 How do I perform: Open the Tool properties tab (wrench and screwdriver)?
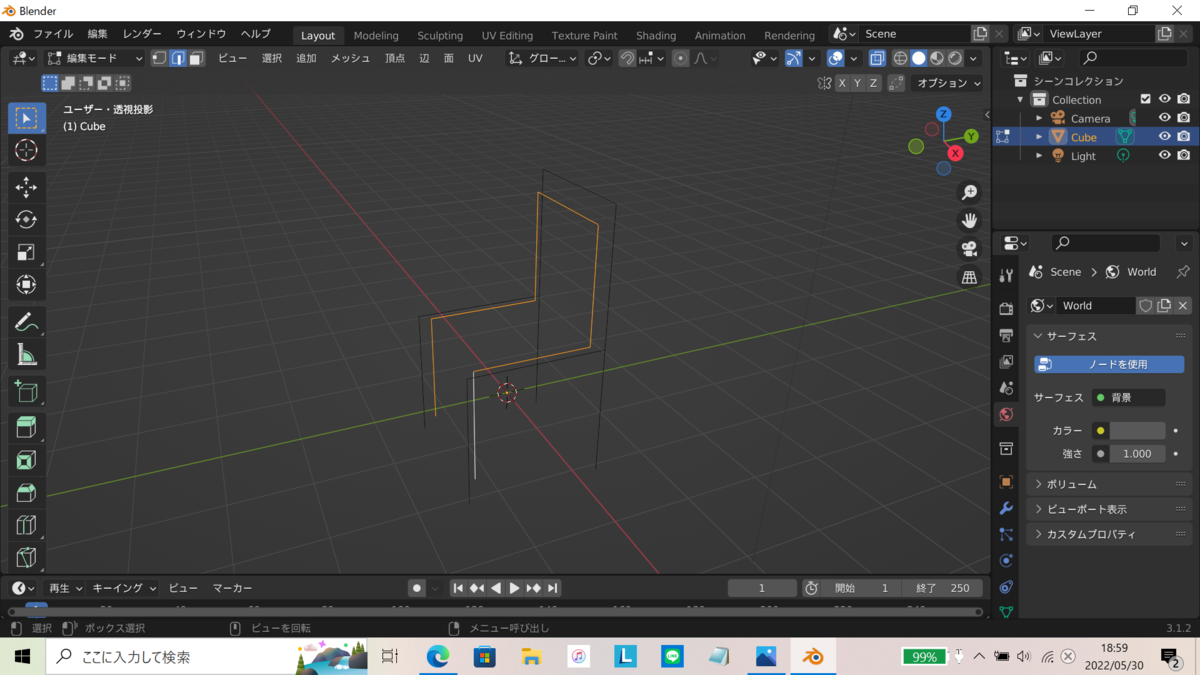(1006, 276)
